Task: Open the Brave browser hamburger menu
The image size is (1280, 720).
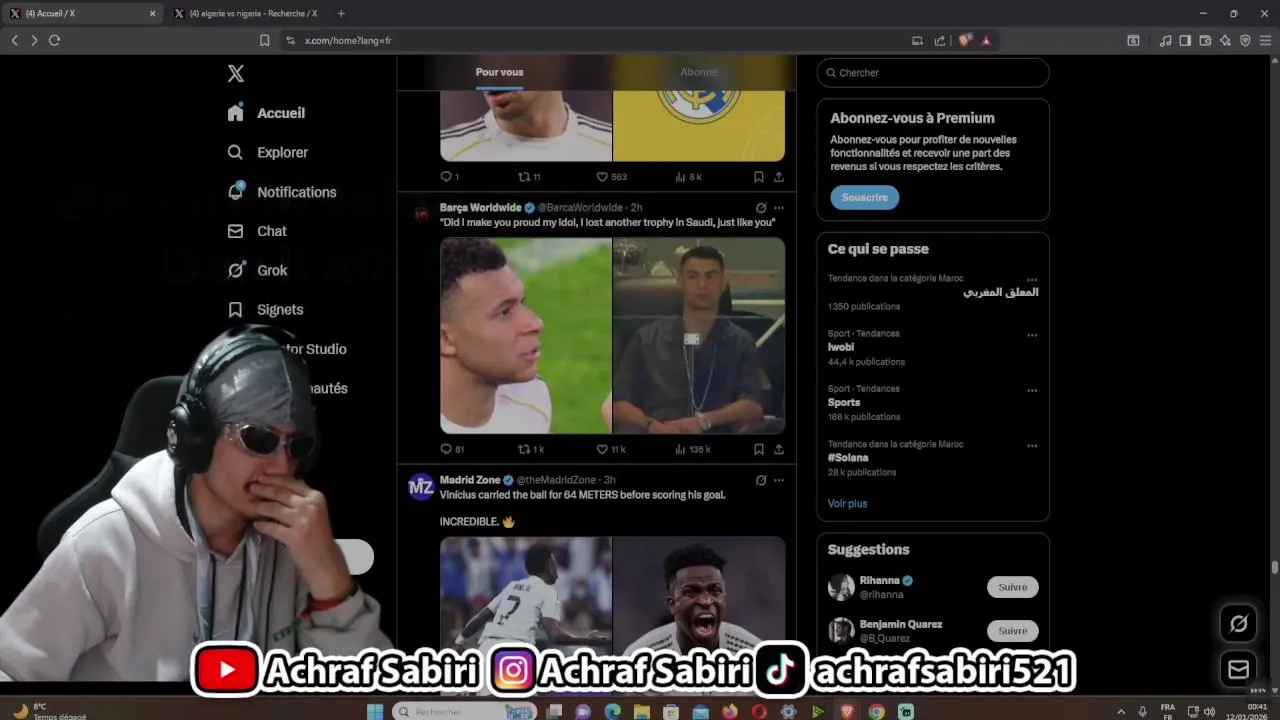Action: click(1265, 40)
